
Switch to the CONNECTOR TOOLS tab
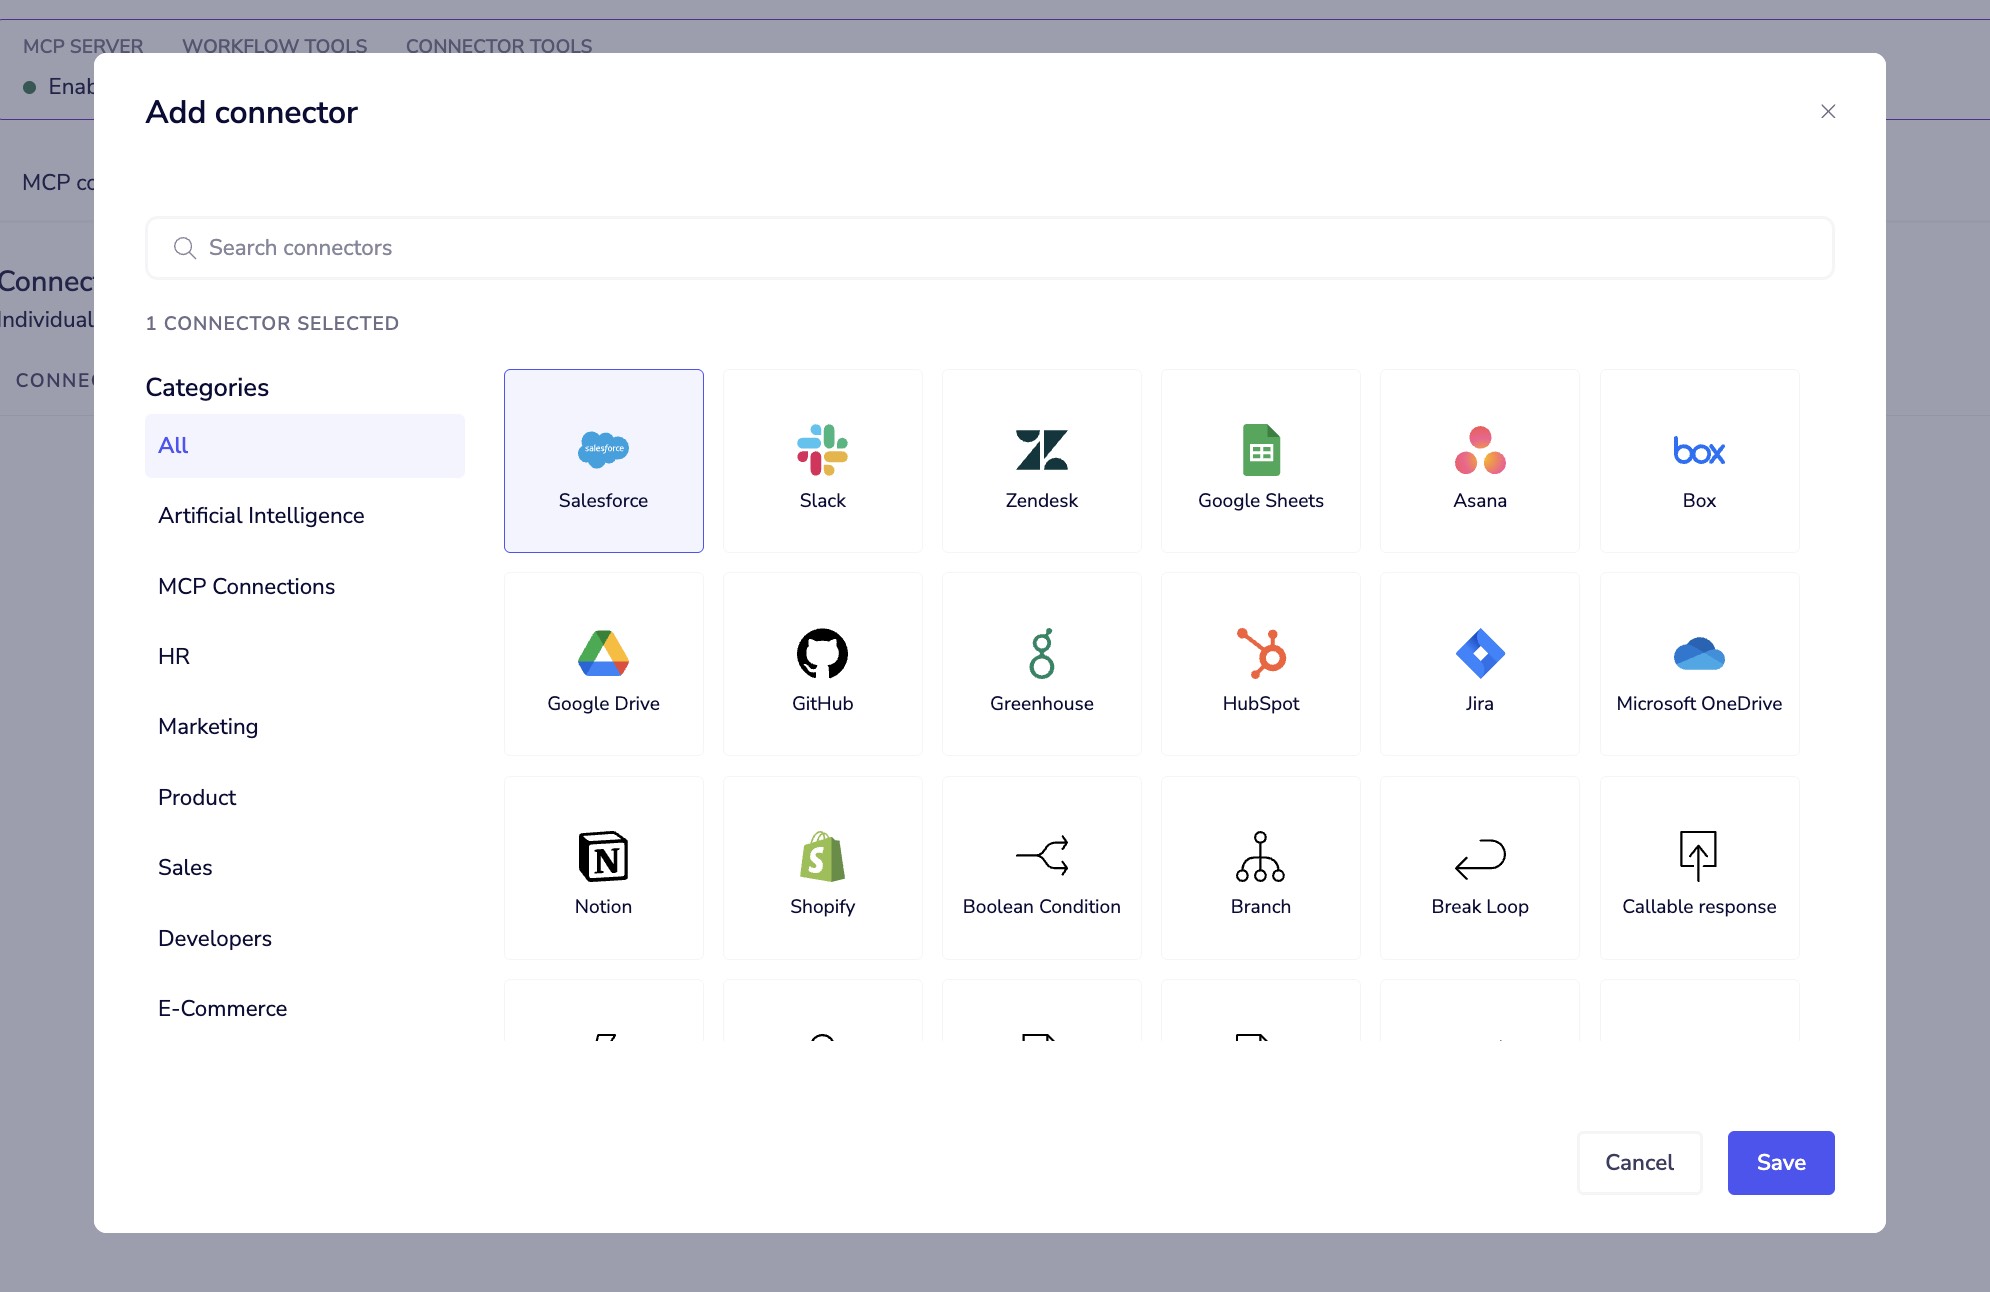[498, 46]
